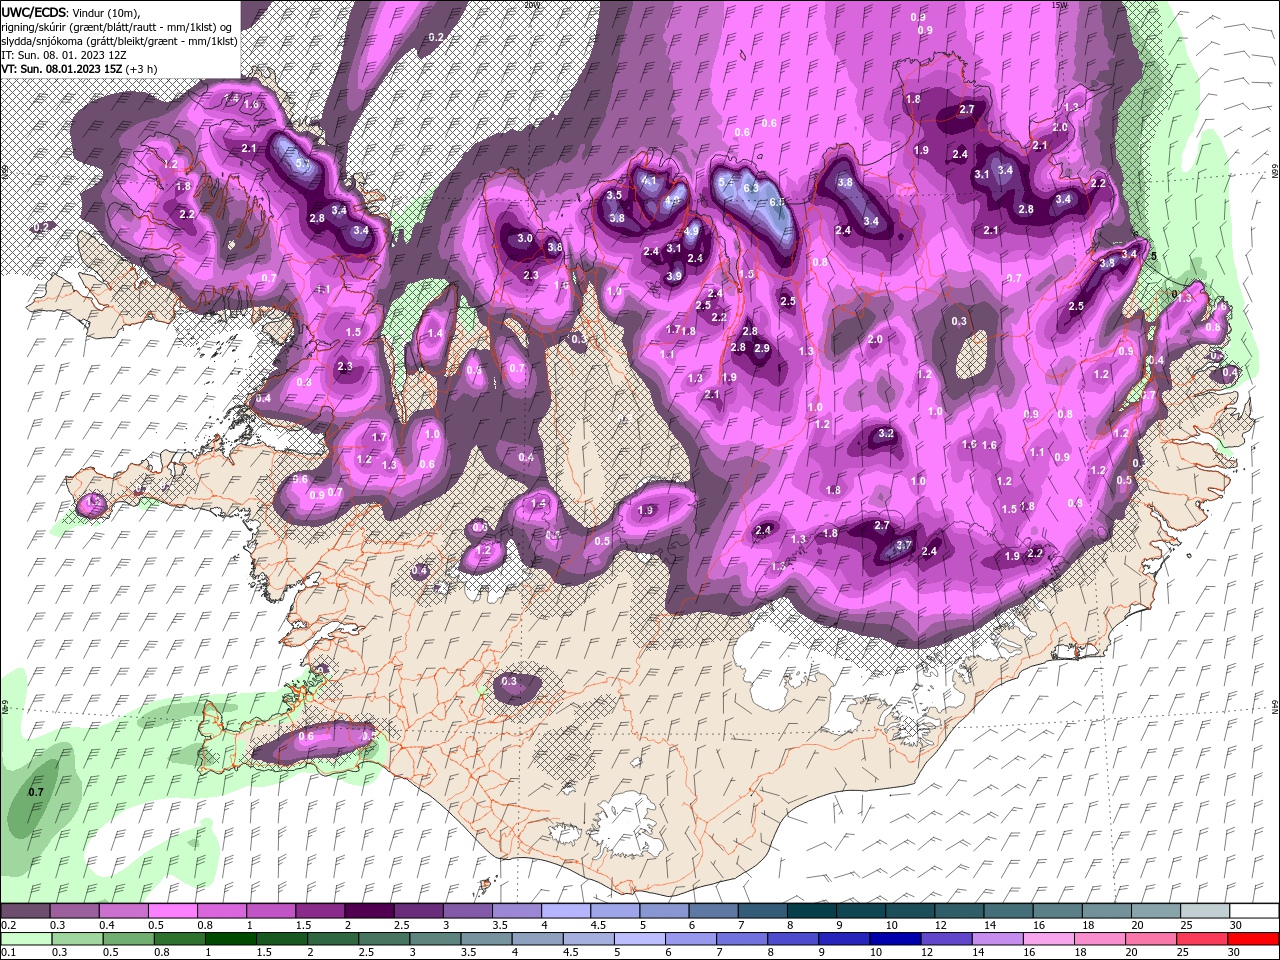Select the white top-legend swatch labeled 30

coord(1254,911)
